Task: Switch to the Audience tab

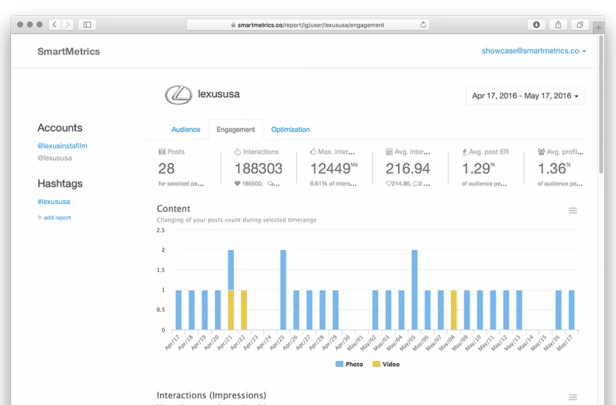Action: [186, 129]
